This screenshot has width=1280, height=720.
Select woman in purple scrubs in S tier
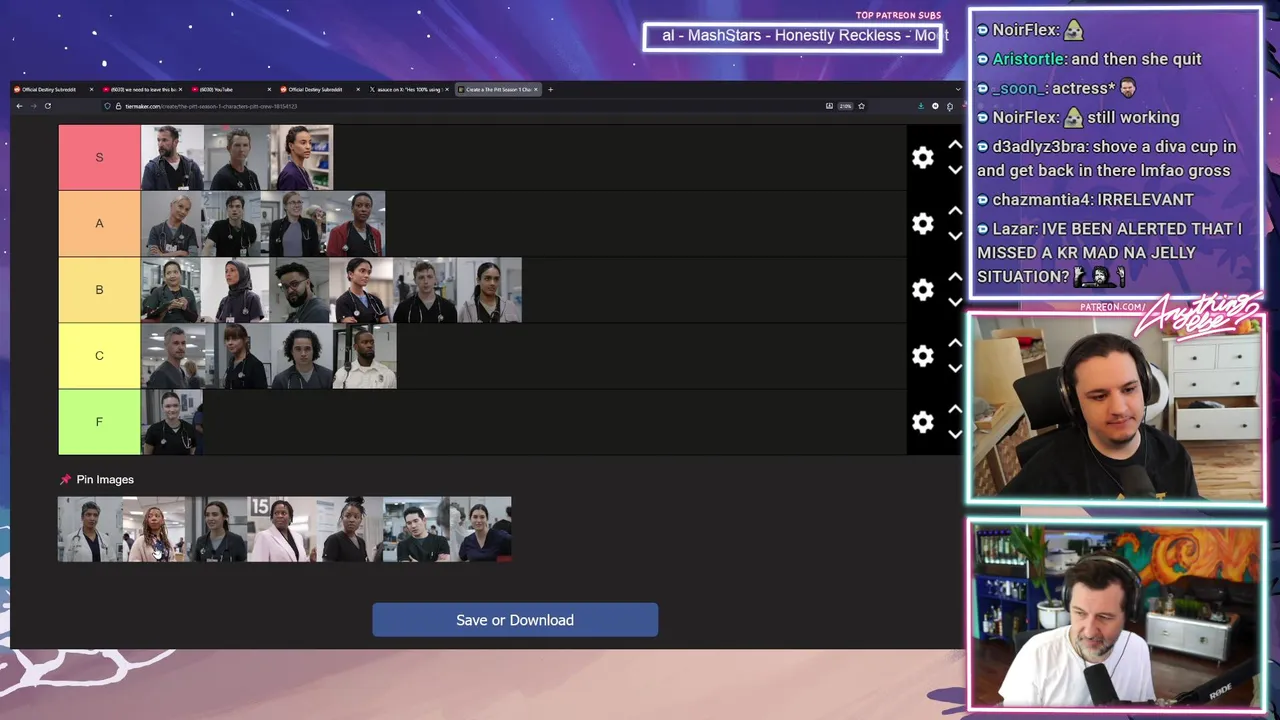(301, 157)
